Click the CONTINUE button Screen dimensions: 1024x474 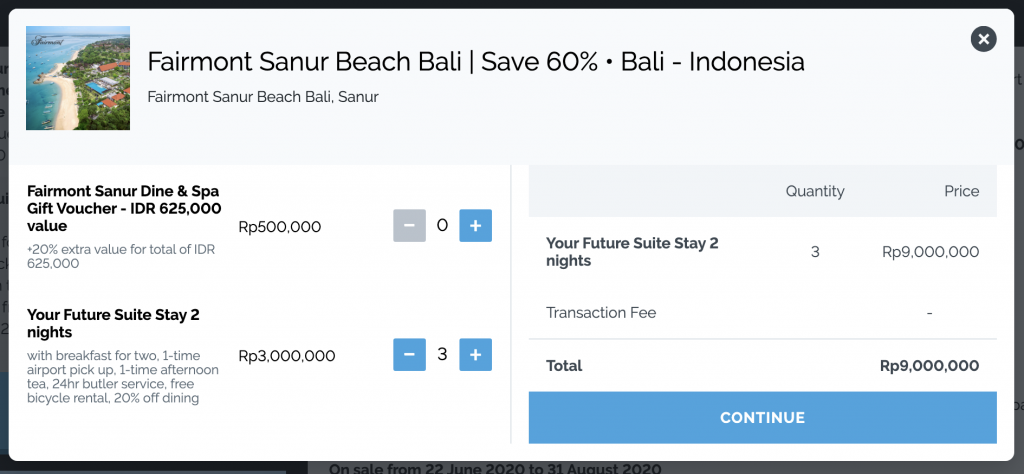(763, 418)
